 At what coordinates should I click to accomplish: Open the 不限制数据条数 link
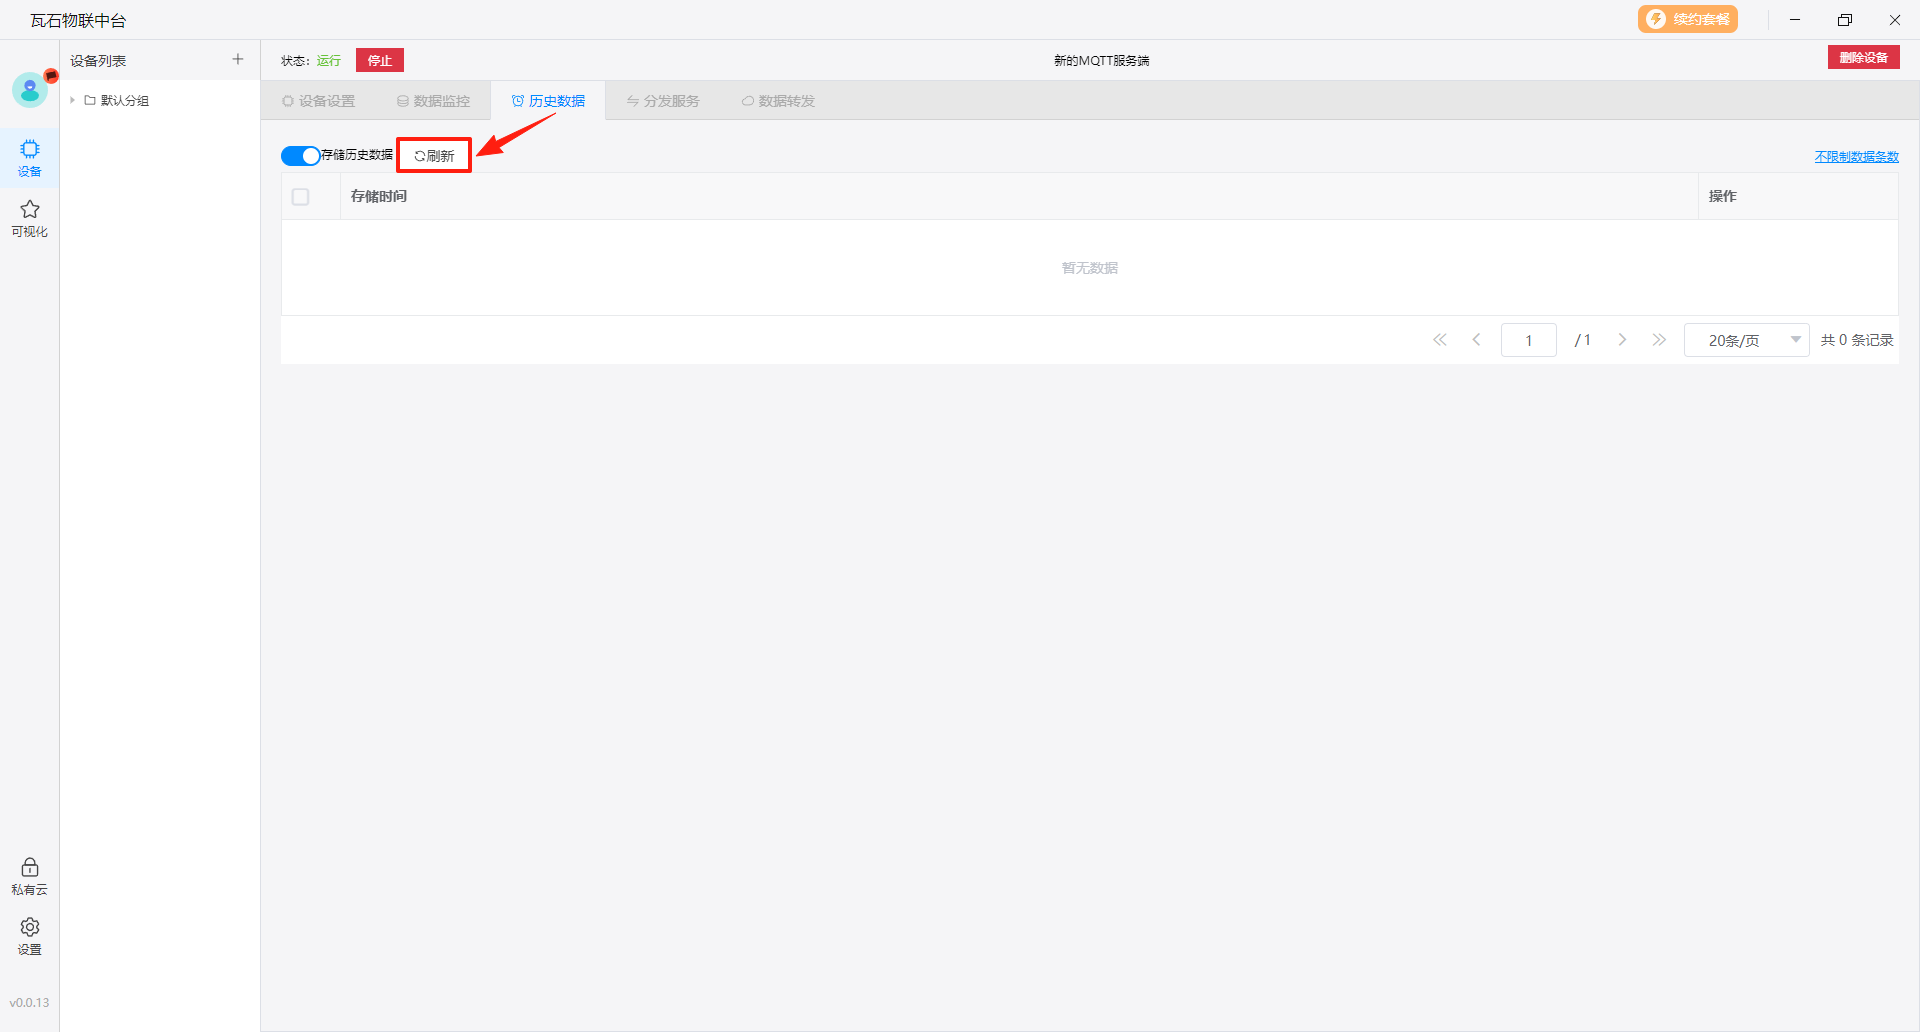(1856, 157)
